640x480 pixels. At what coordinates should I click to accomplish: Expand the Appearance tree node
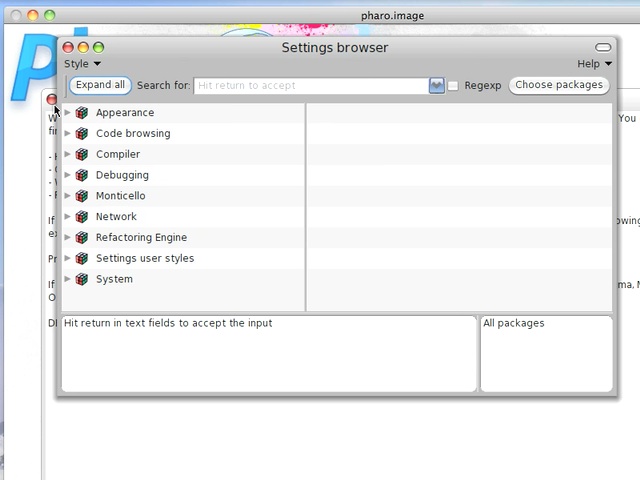[68, 112]
